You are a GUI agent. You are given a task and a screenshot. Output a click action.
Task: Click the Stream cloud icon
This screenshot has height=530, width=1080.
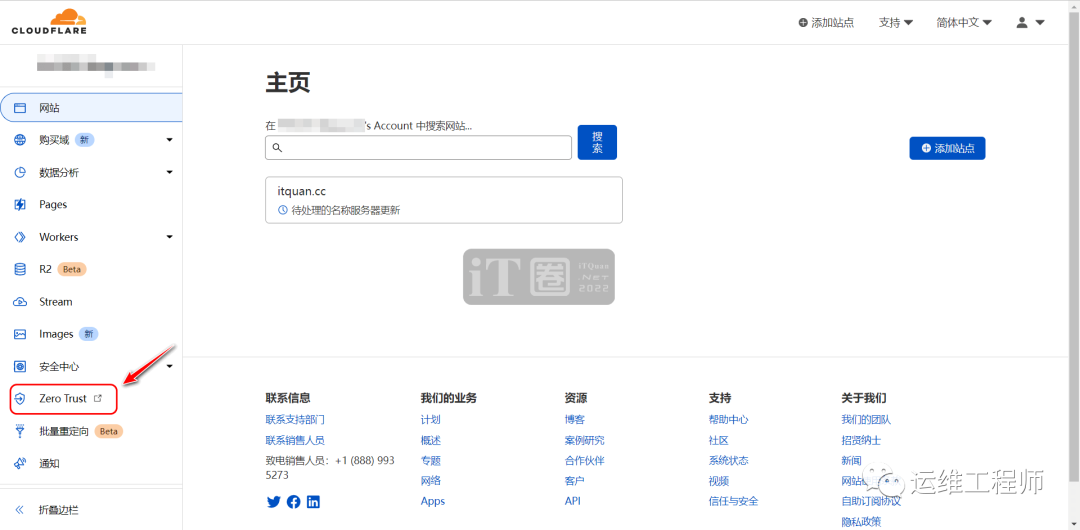point(20,302)
